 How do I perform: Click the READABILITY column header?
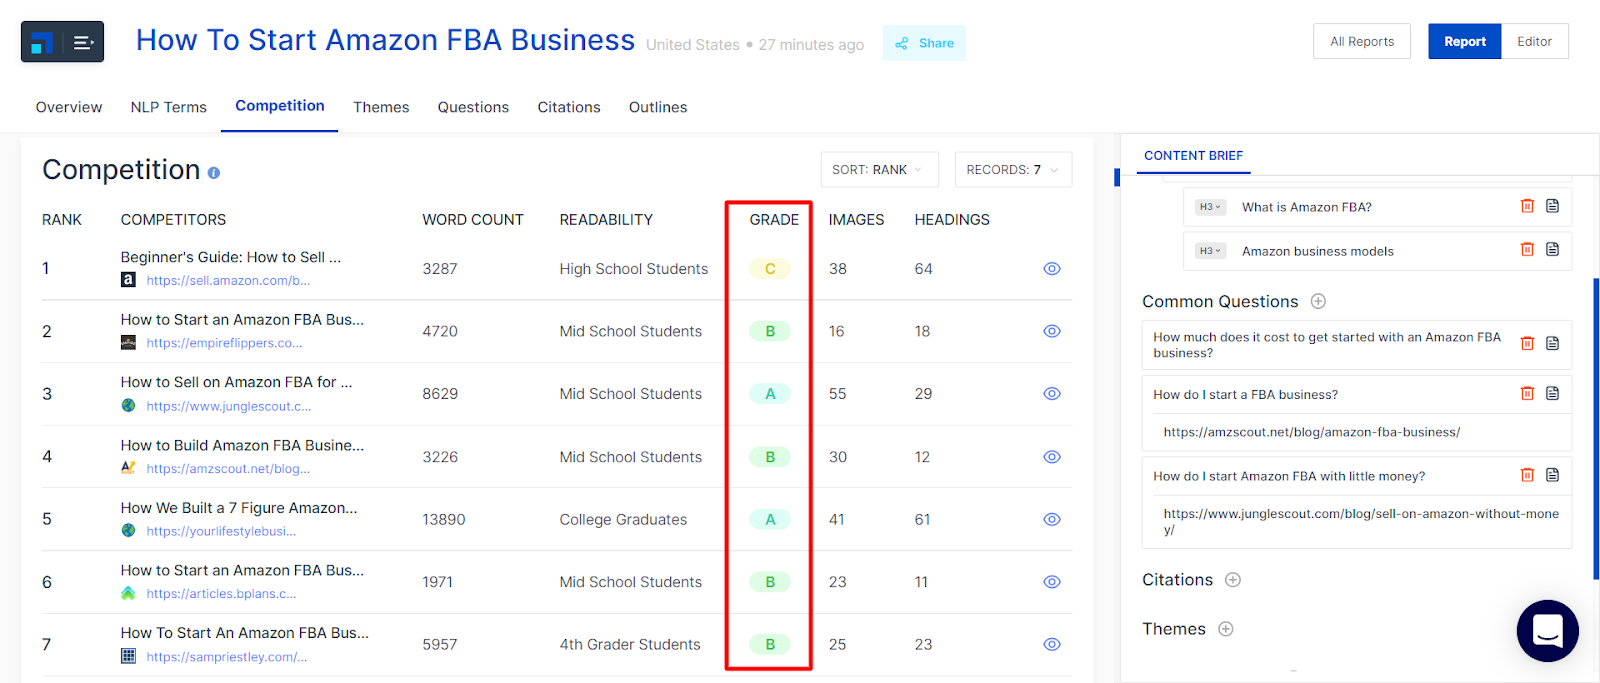606,220
